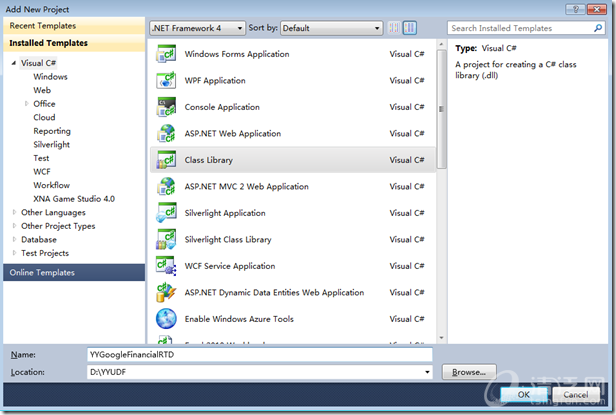Image resolution: width=616 pixels, height=415 pixels.
Task: Open the Recent Templates section
Action: (73, 26)
